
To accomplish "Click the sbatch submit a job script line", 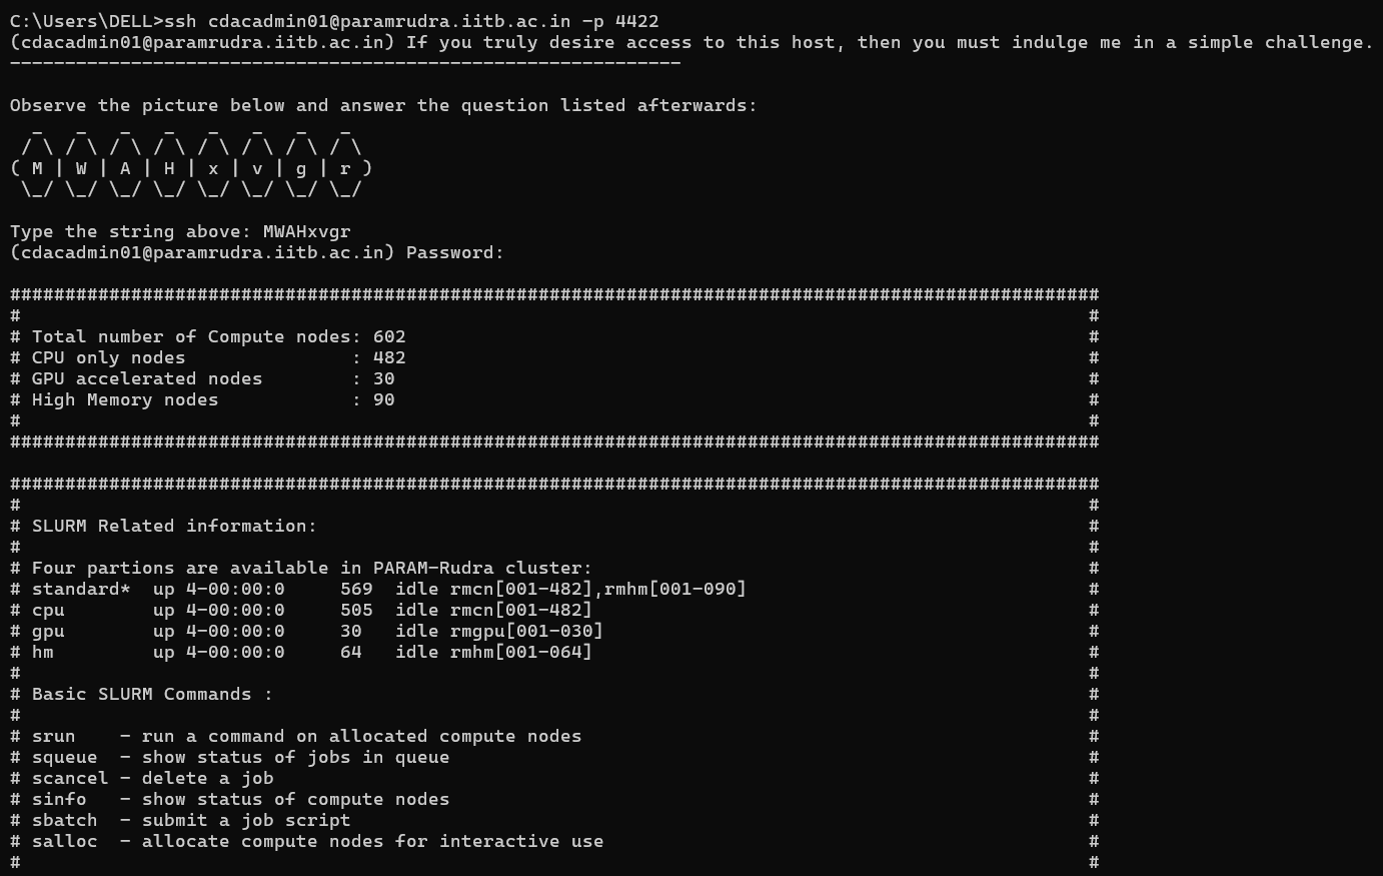I will click(x=191, y=820).
